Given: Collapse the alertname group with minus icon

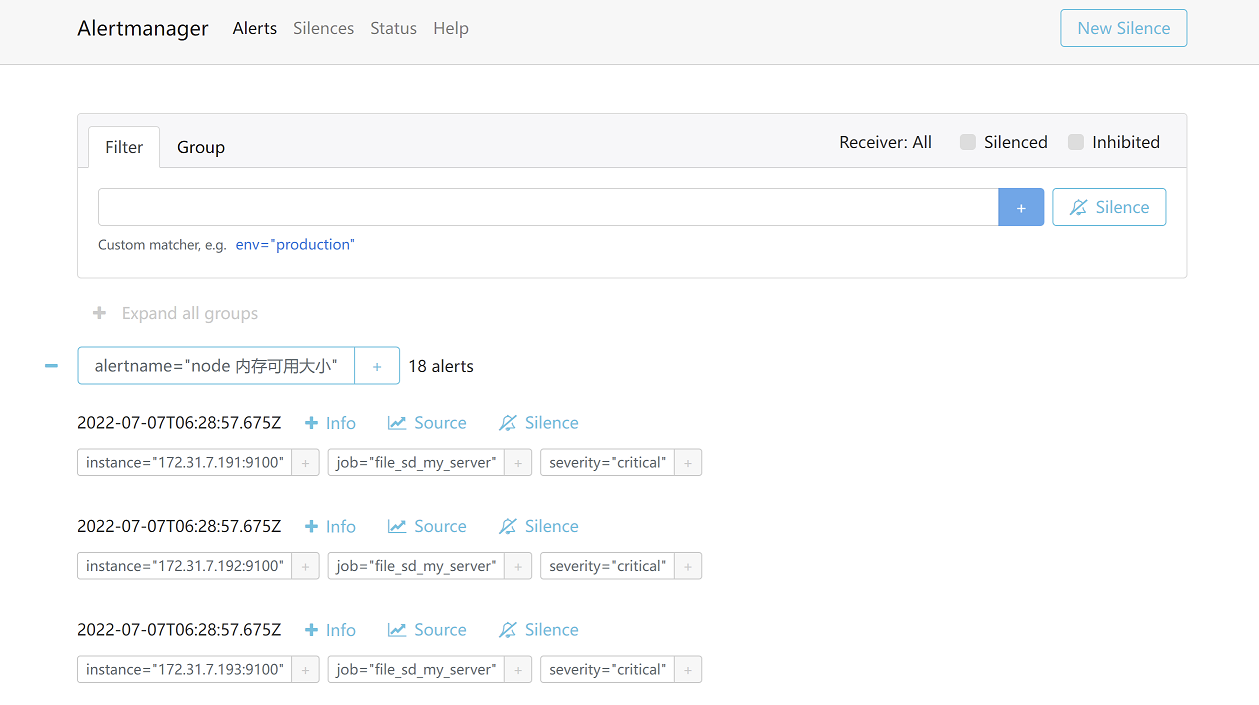Looking at the screenshot, I should 51,366.
